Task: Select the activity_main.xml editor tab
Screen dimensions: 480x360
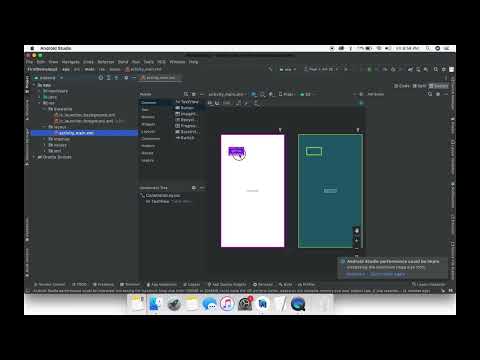Action: 160,78
